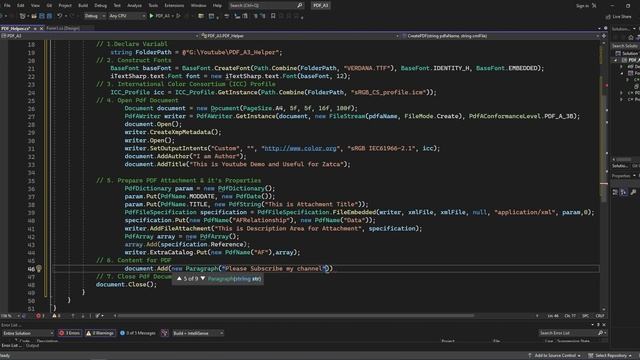Viewport: 640px width, 360px height.
Task: Open the Git menu
Action: point(49,6)
